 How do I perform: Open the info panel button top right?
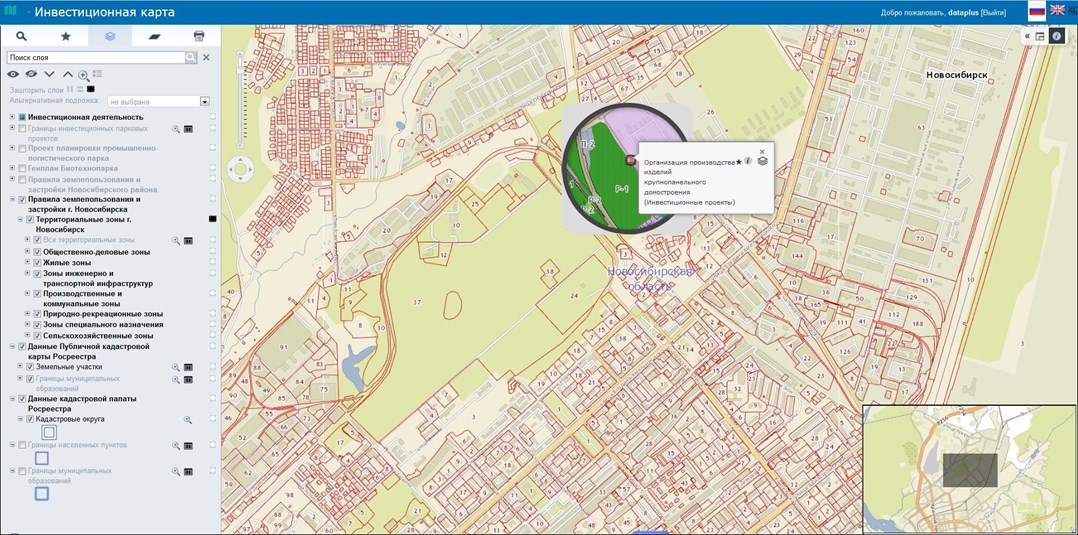point(1057,36)
